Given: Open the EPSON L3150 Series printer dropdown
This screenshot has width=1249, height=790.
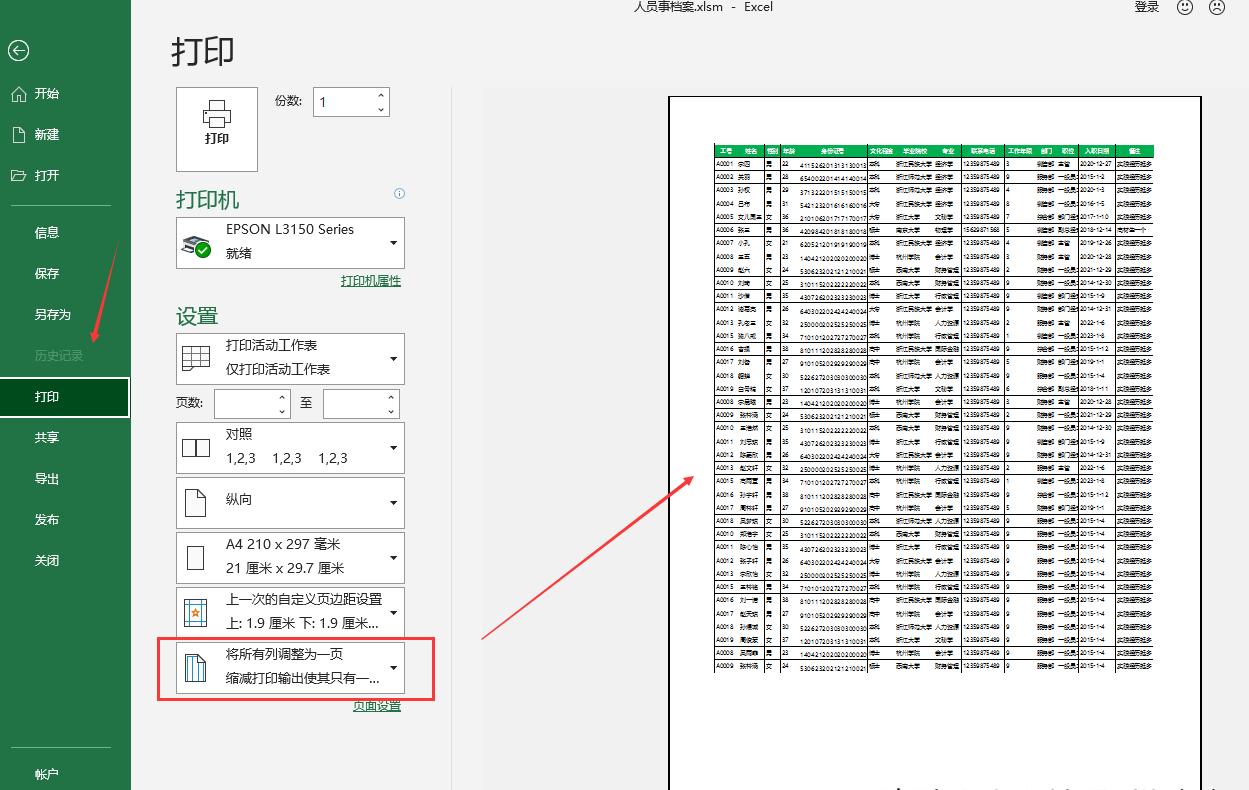Looking at the screenshot, I should [291, 242].
